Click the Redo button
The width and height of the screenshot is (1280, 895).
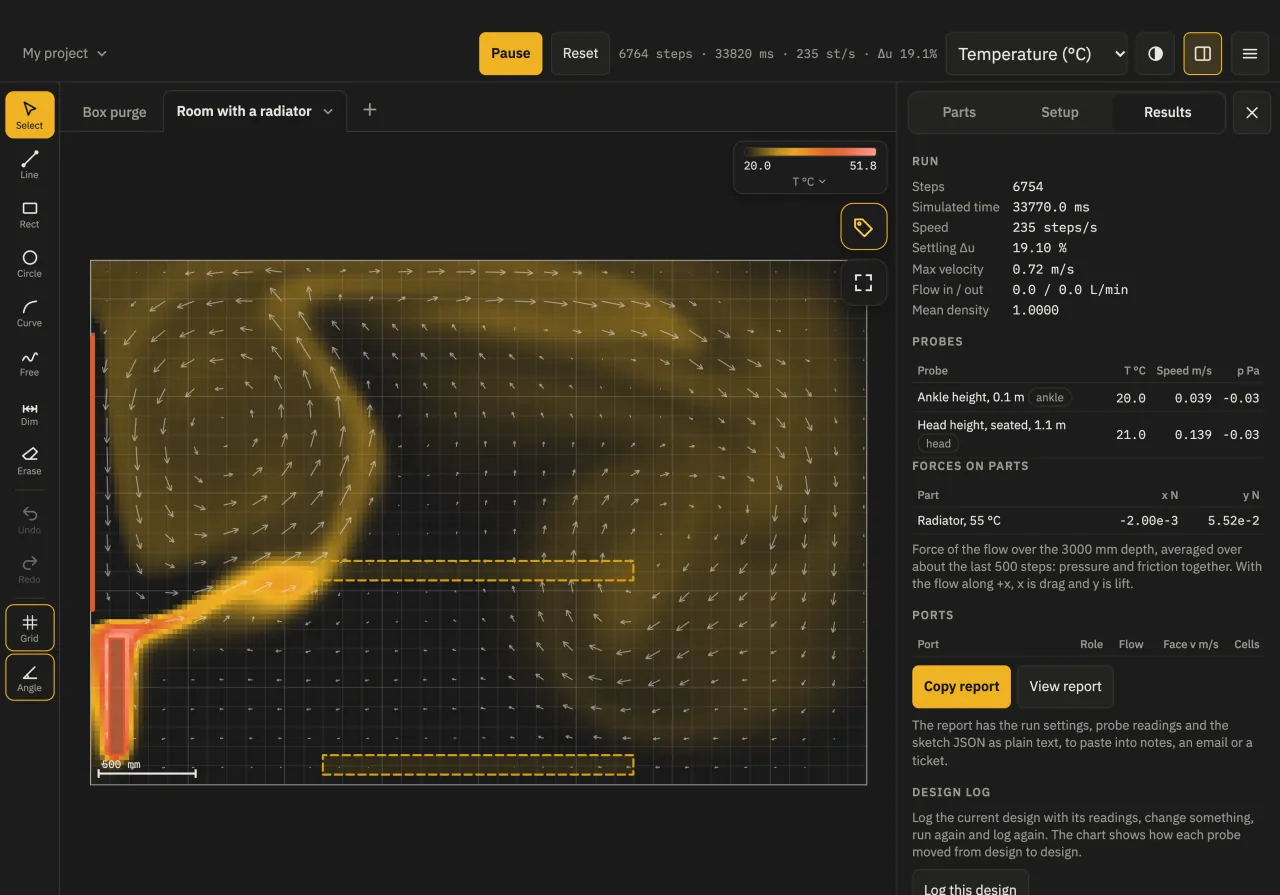click(29, 569)
